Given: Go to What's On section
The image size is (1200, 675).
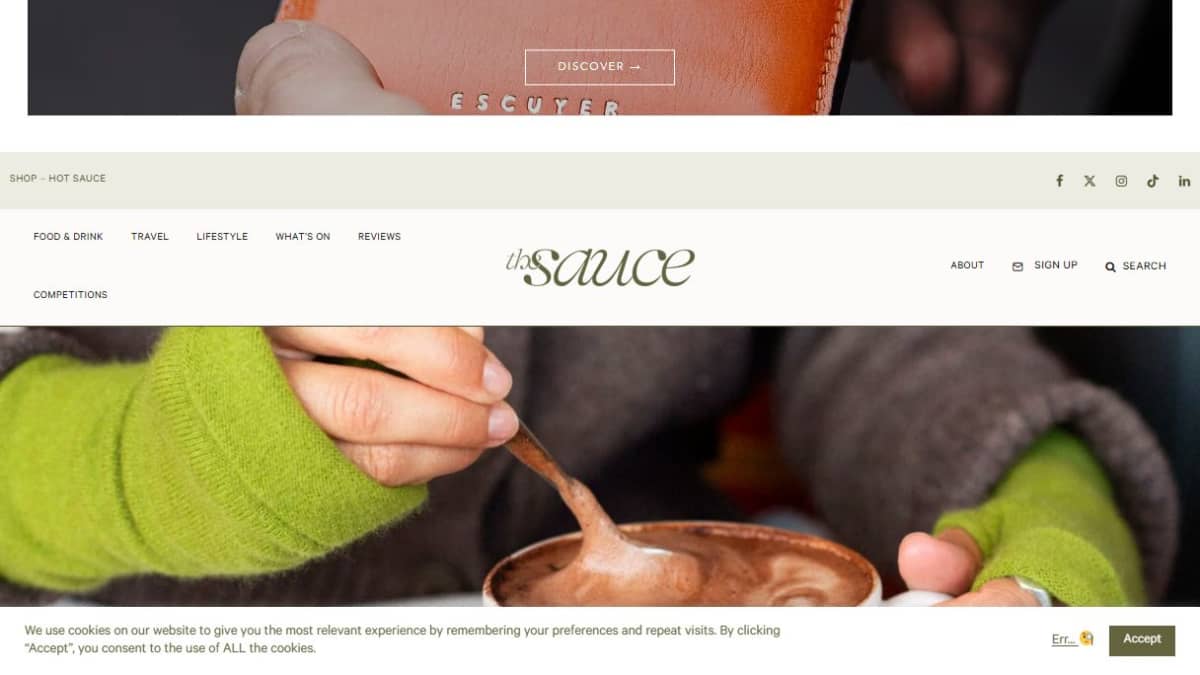Looking at the screenshot, I should [303, 237].
